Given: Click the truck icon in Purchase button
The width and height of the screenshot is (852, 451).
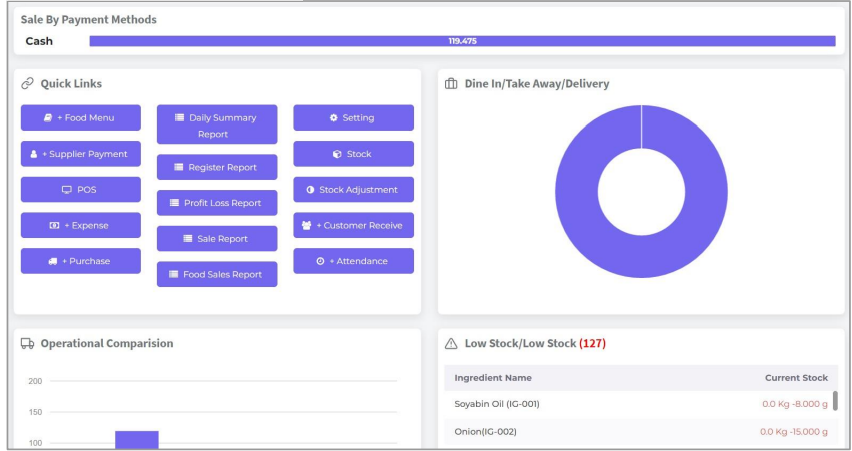Looking at the screenshot, I should [x=53, y=261].
